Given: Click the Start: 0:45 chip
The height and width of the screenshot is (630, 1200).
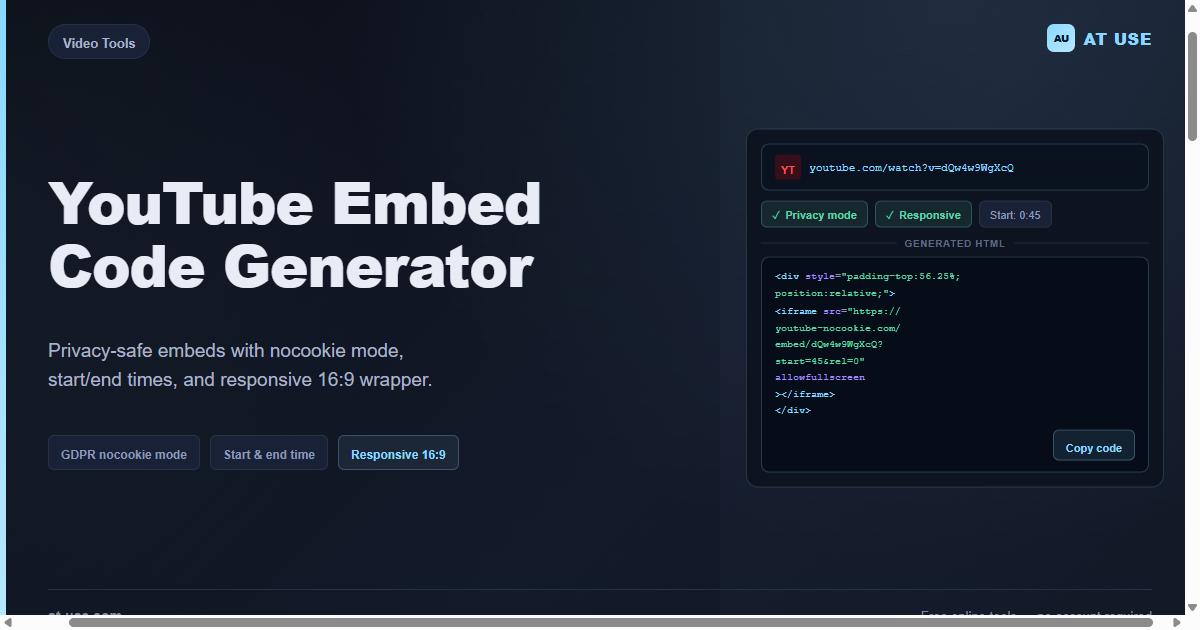Looking at the screenshot, I should (1015, 215).
